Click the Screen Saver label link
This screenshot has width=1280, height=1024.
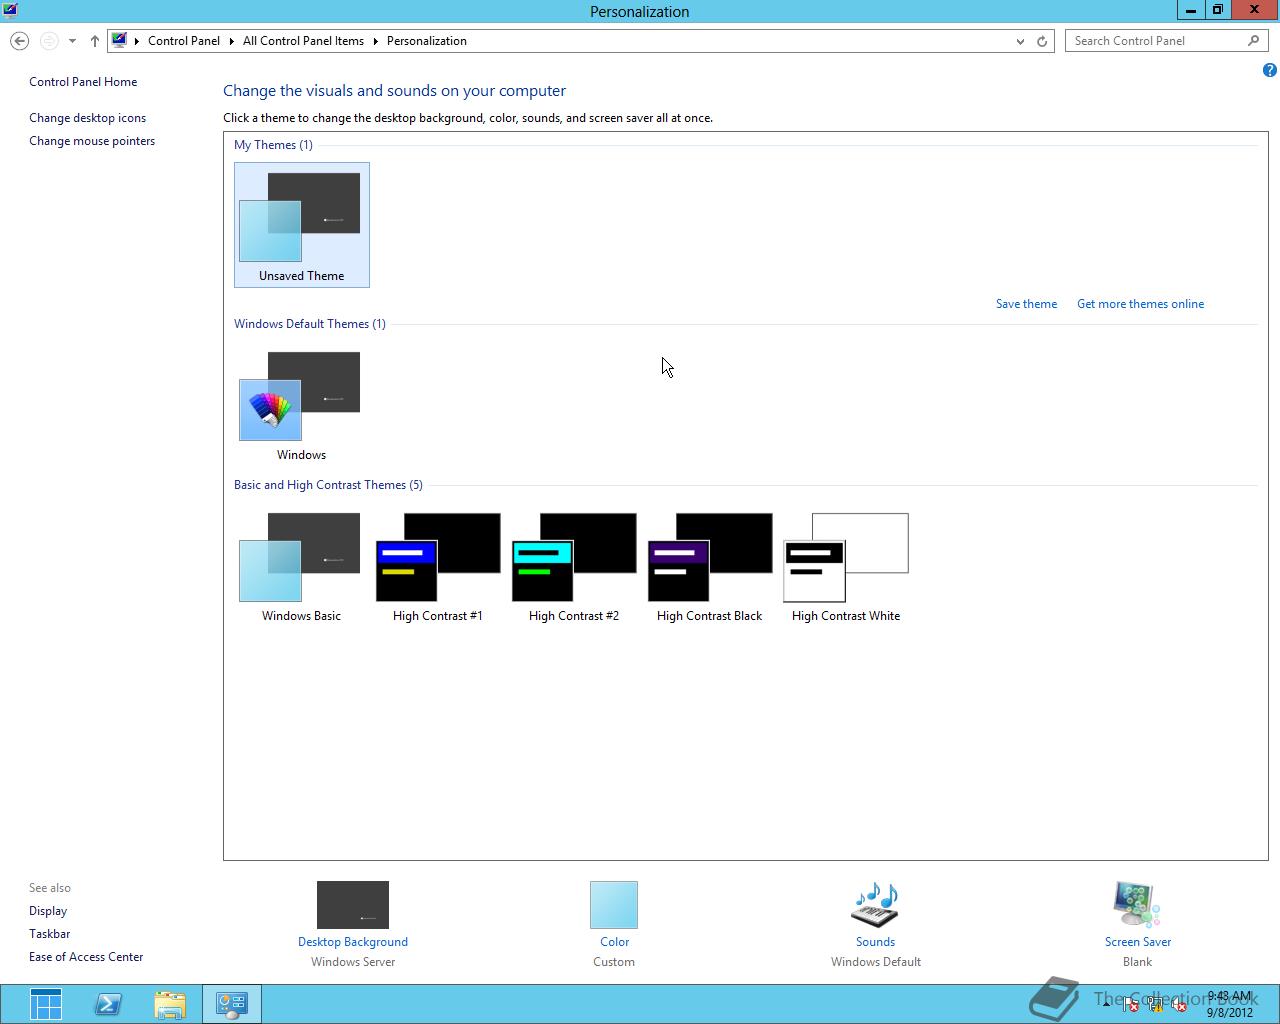pos(1137,942)
